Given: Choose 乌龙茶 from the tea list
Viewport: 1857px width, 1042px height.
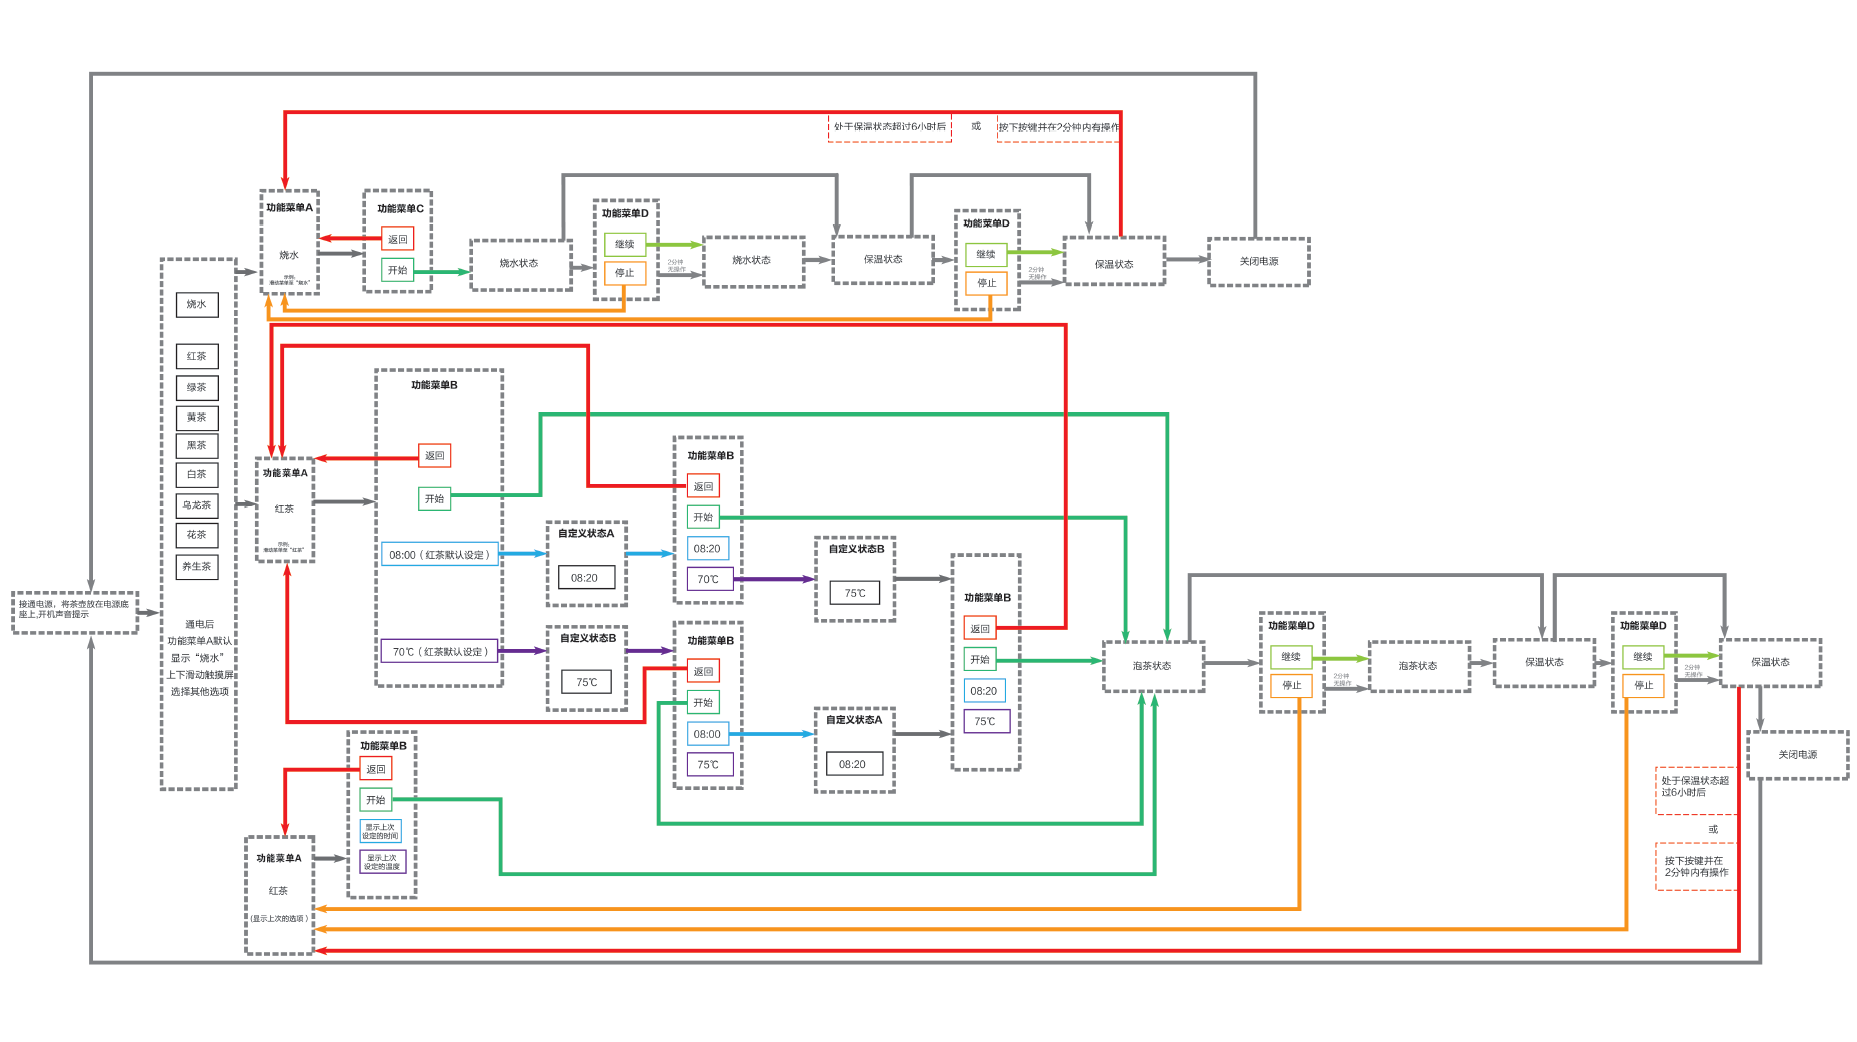Looking at the screenshot, I should coord(197,505).
